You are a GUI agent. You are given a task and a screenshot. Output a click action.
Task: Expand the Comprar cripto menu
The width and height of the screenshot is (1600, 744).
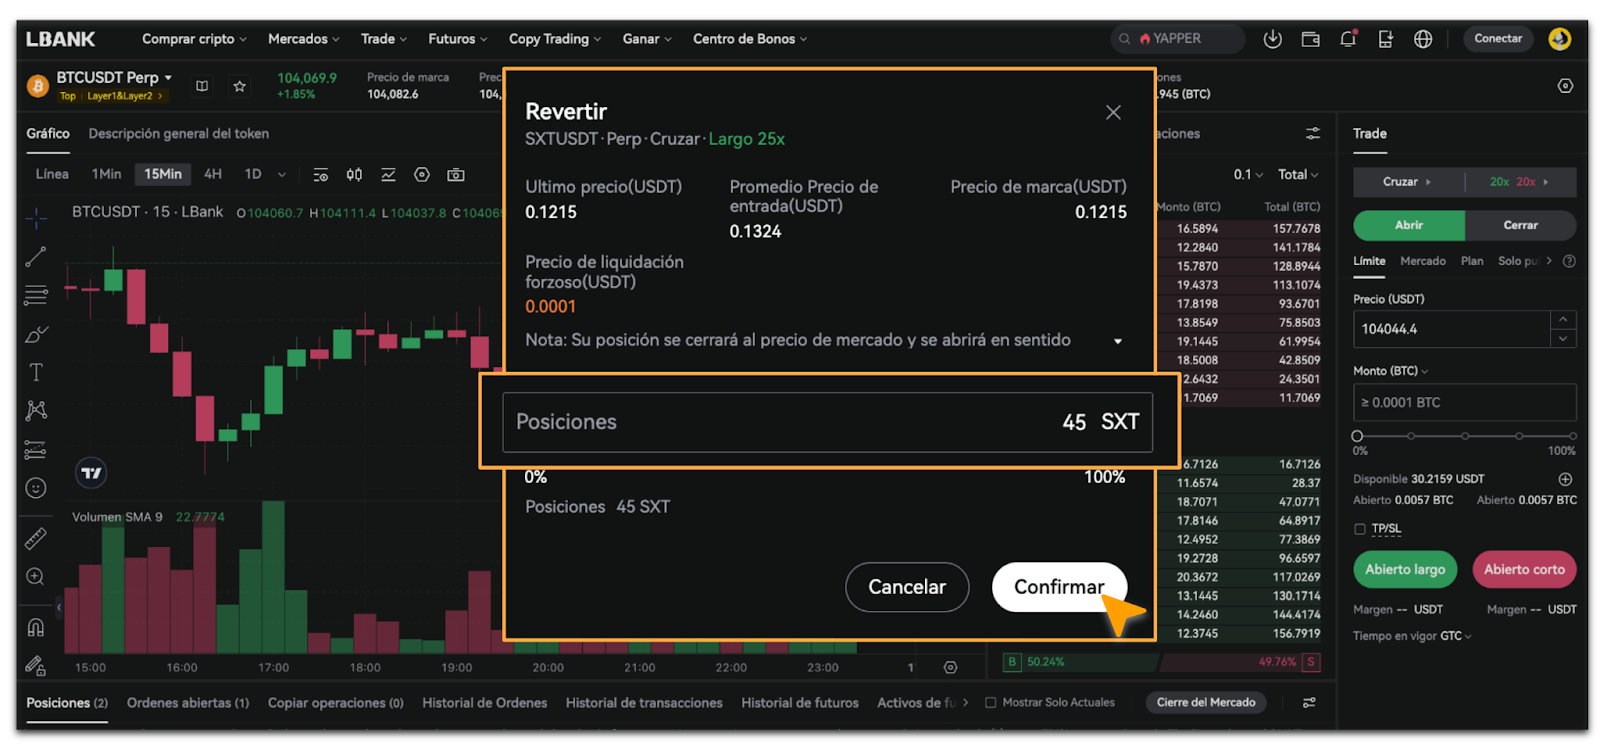(x=194, y=39)
